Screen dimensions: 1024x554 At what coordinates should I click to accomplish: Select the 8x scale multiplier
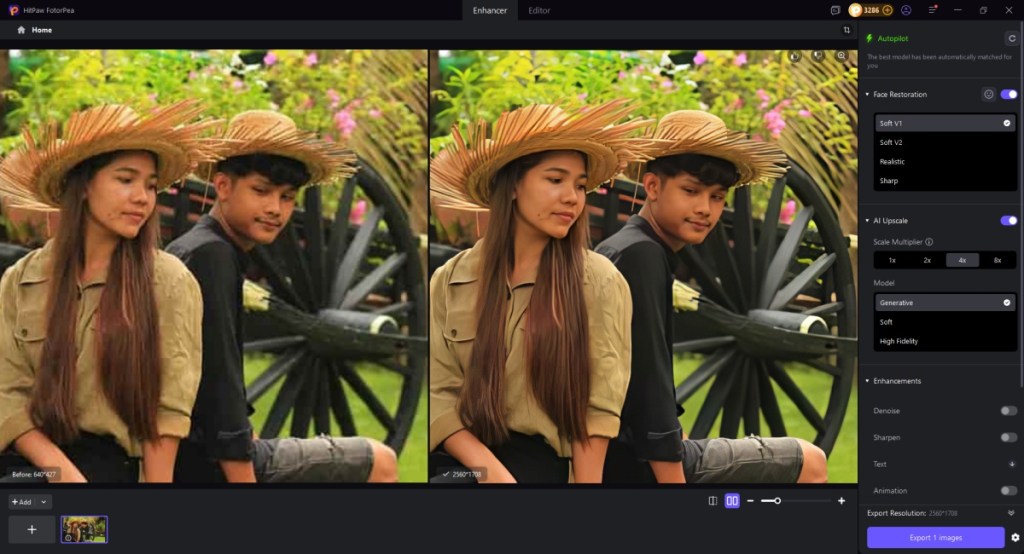click(997, 260)
